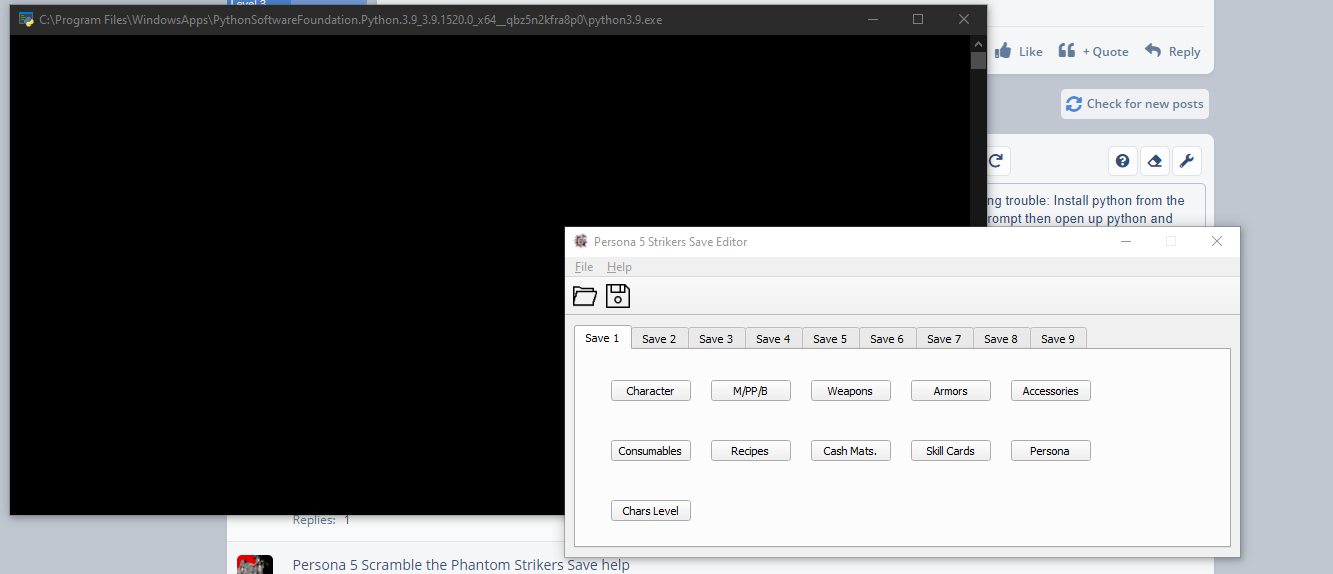Open the Skill Cards editor button
Screen dimensions: 1333x574
[x=950, y=451]
